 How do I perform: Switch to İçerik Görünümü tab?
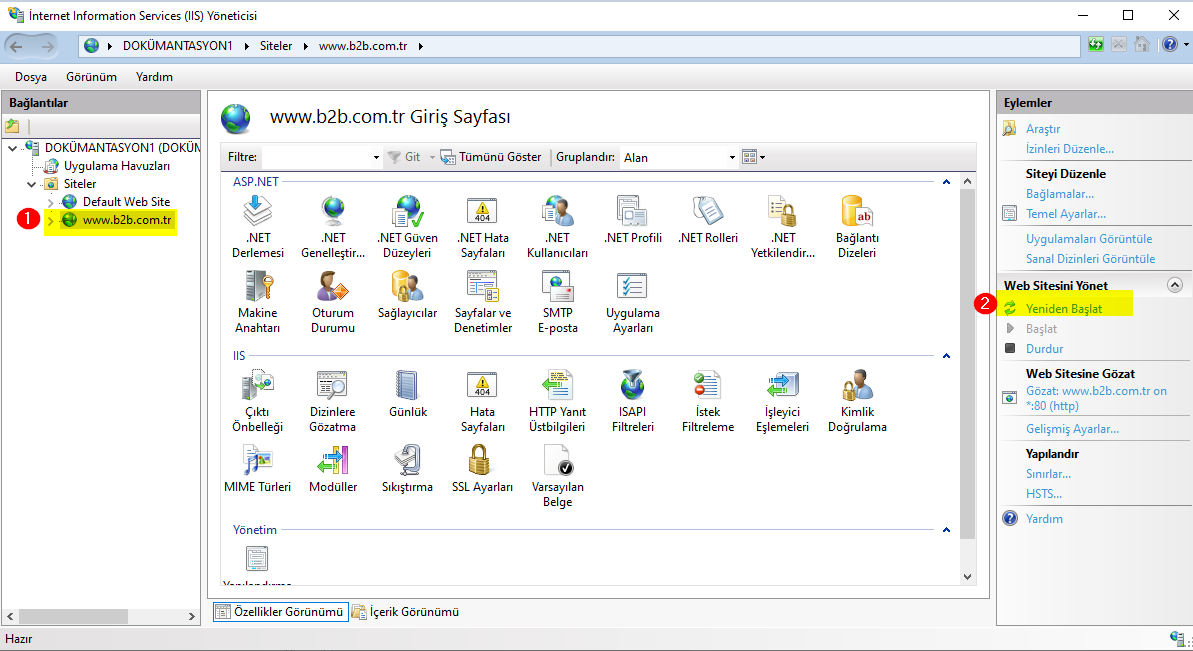[406, 612]
